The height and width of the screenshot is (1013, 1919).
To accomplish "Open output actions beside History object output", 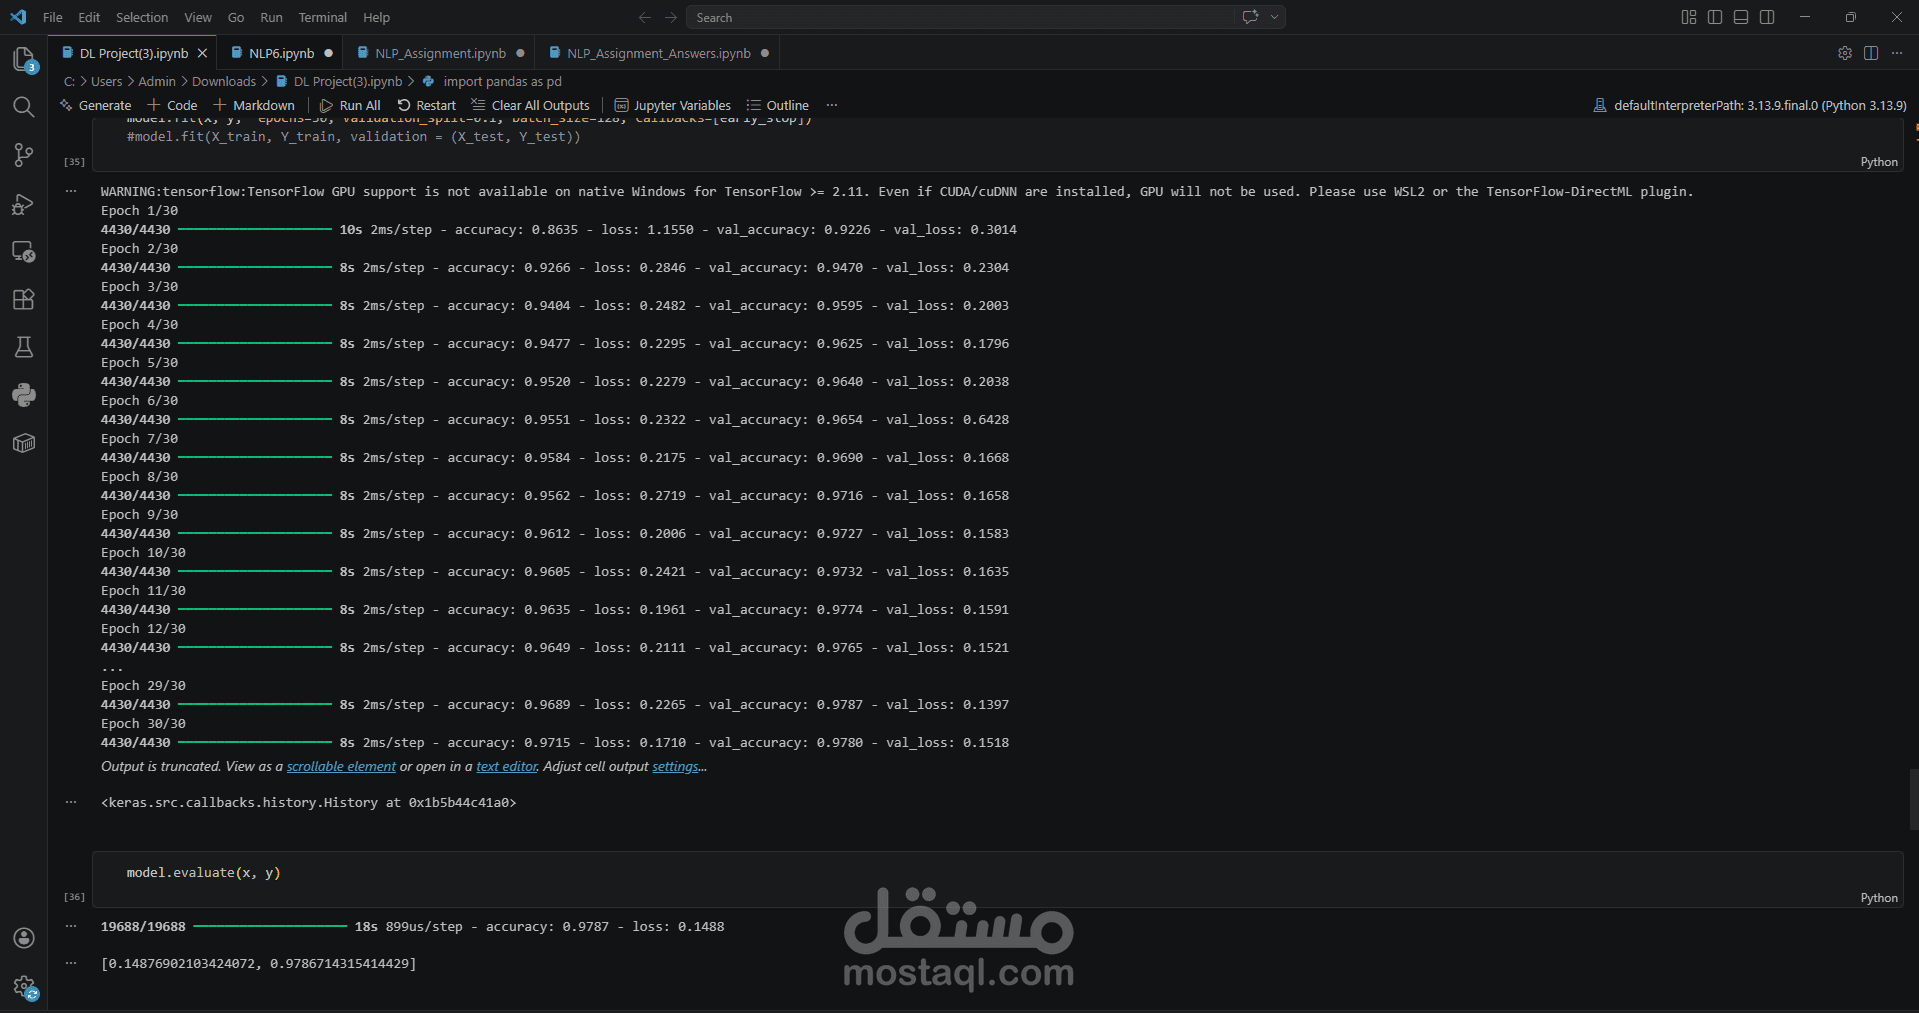I will pyautogui.click(x=71, y=802).
